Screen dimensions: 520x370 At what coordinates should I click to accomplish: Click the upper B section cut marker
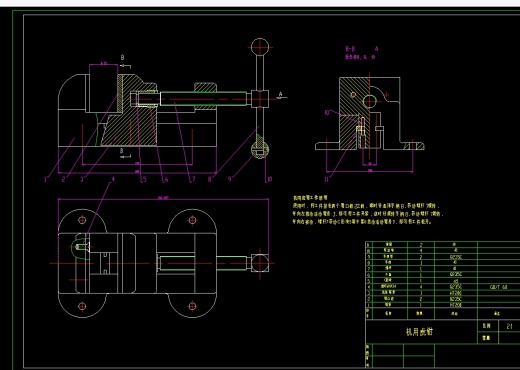[x=124, y=62]
